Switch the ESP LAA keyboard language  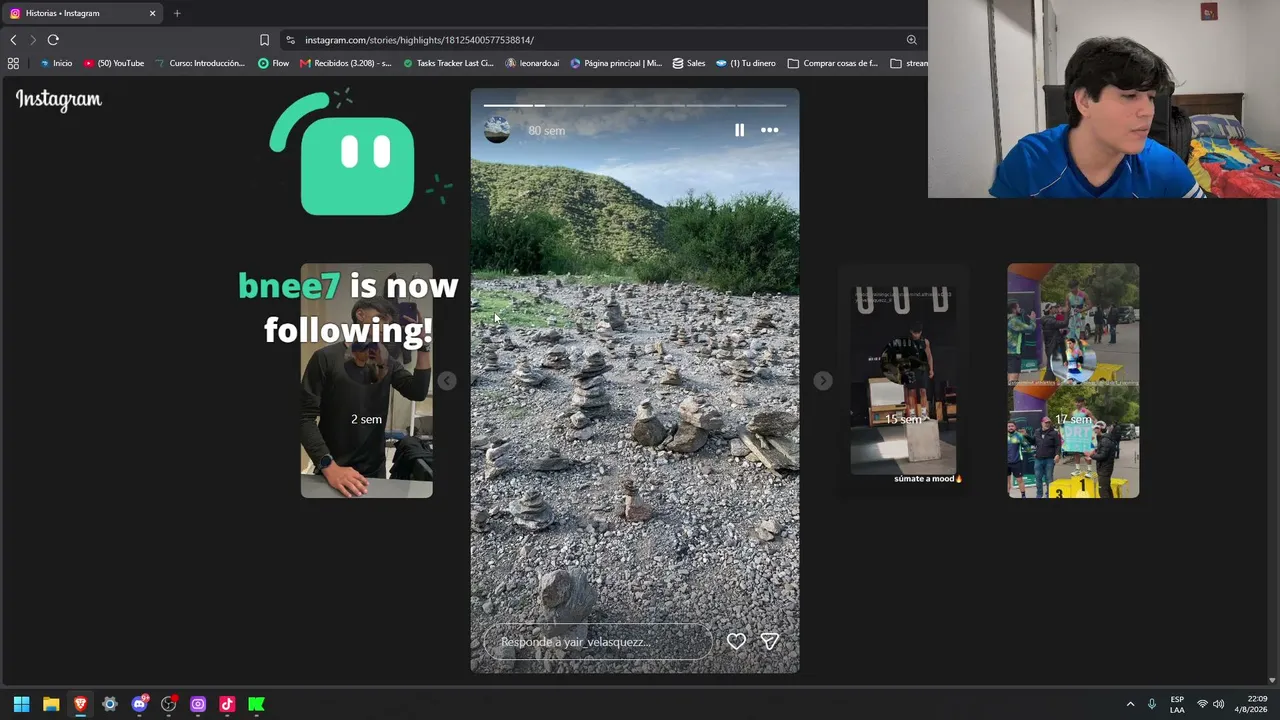coord(1177,704)
